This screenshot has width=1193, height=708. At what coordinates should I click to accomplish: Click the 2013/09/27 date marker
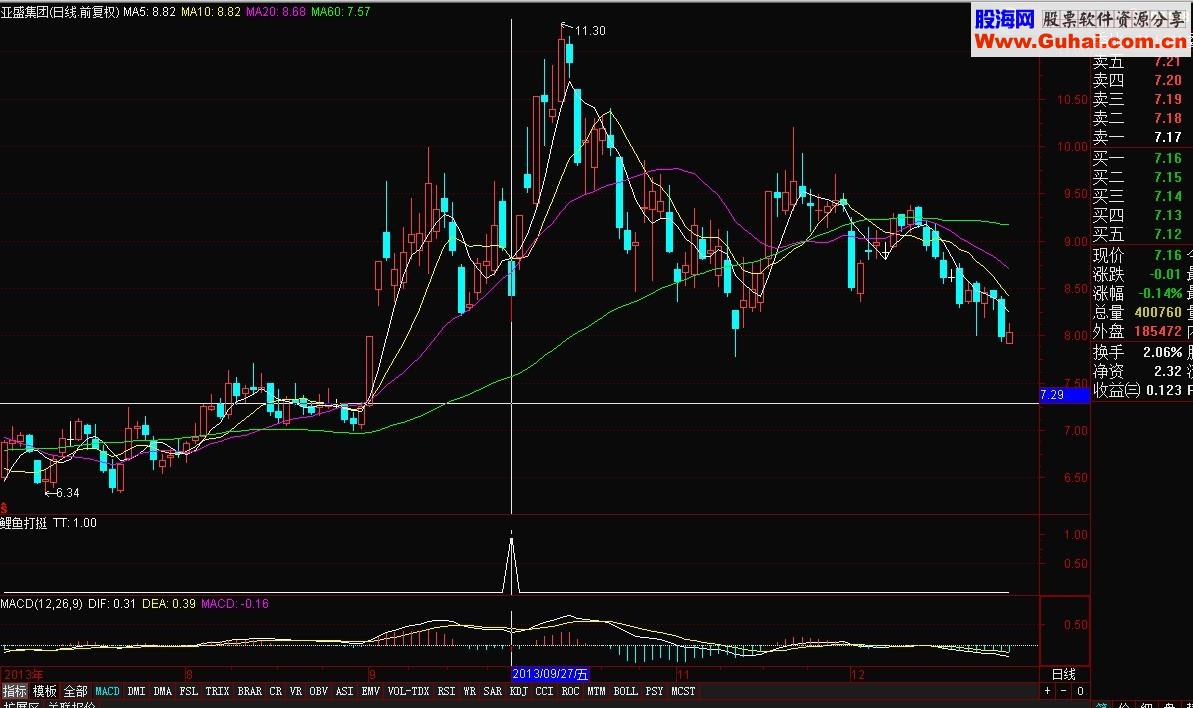(x=549, y=675)
